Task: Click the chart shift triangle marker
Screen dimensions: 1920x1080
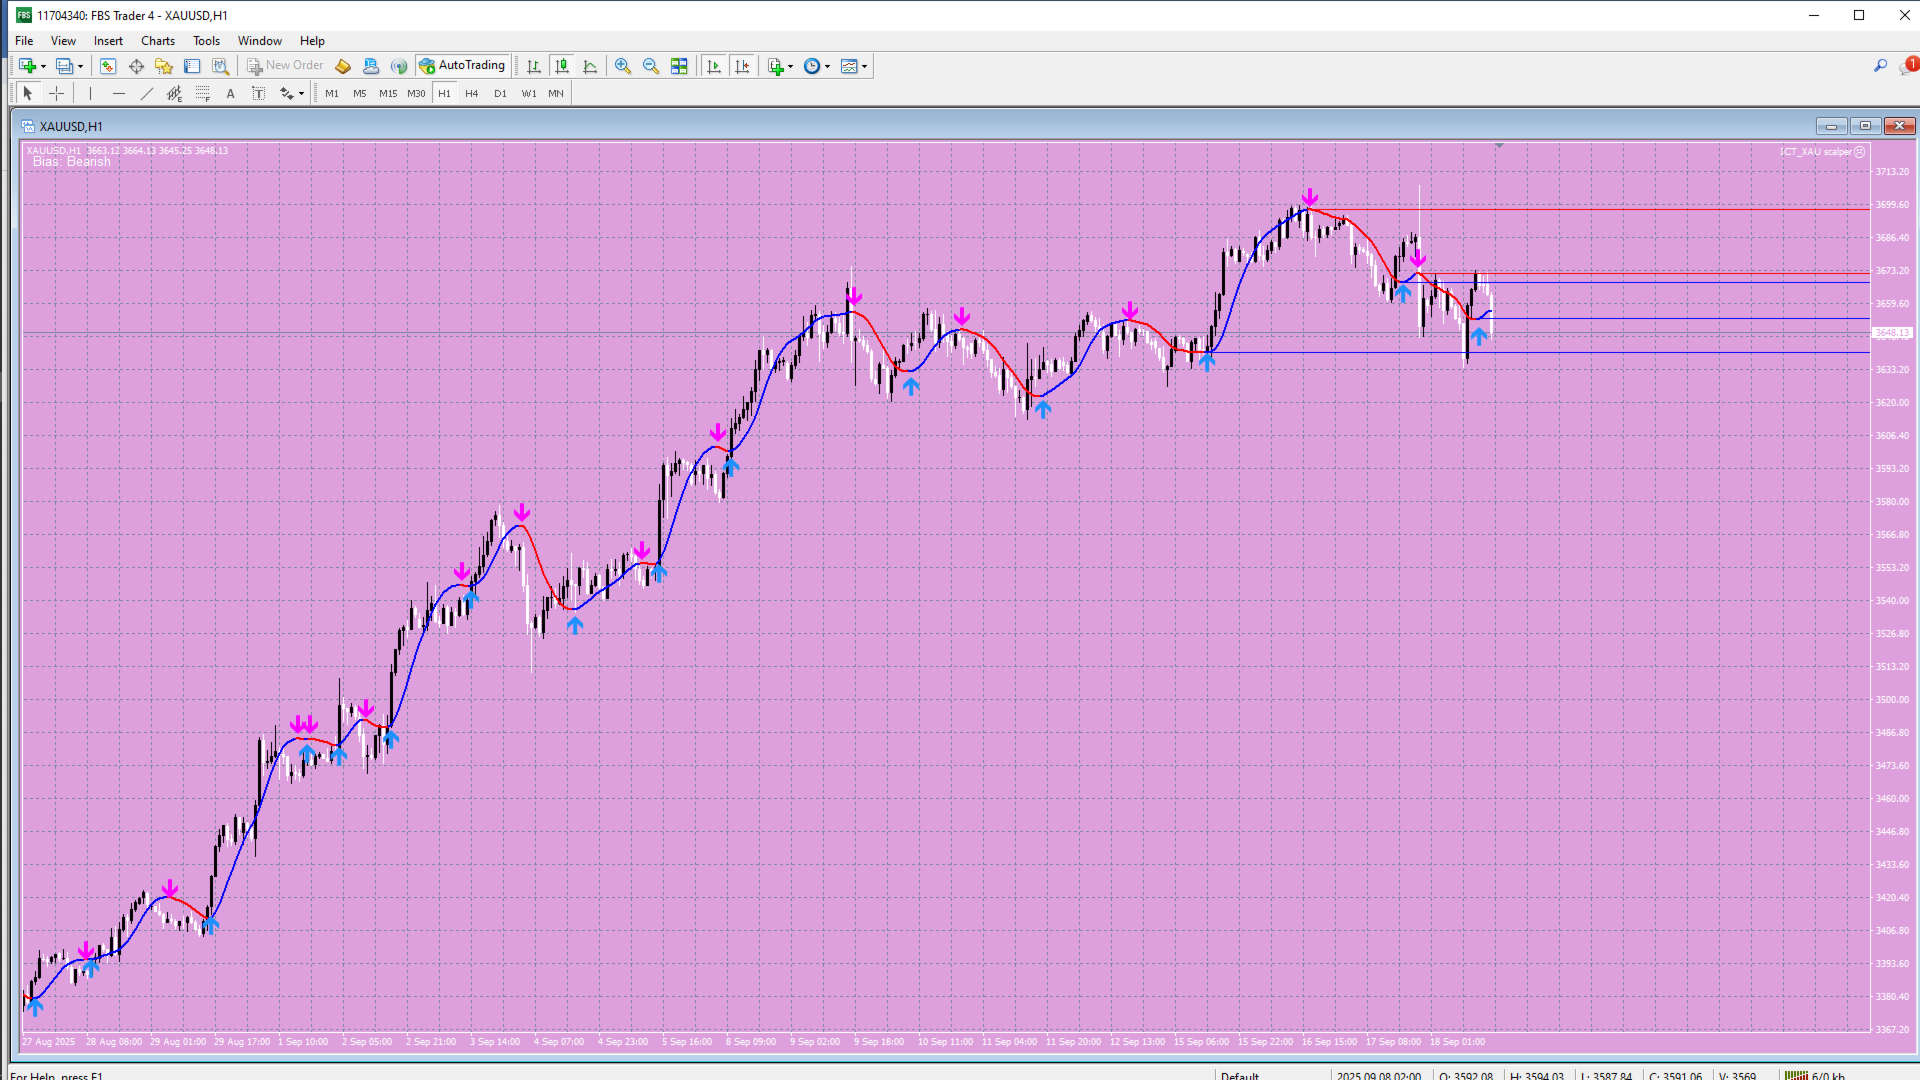Action: 1499,146
